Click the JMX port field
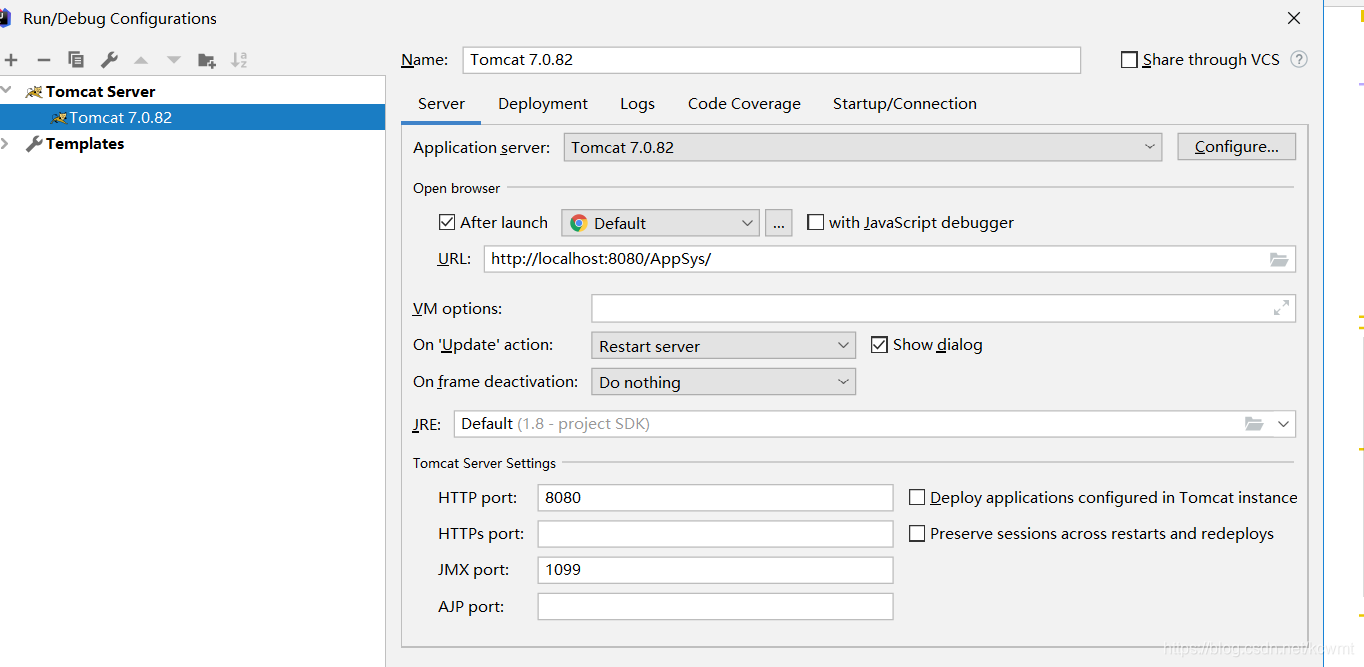Image resolution: width=1364 pixels, height=667 pixels. tap(715, 570)
